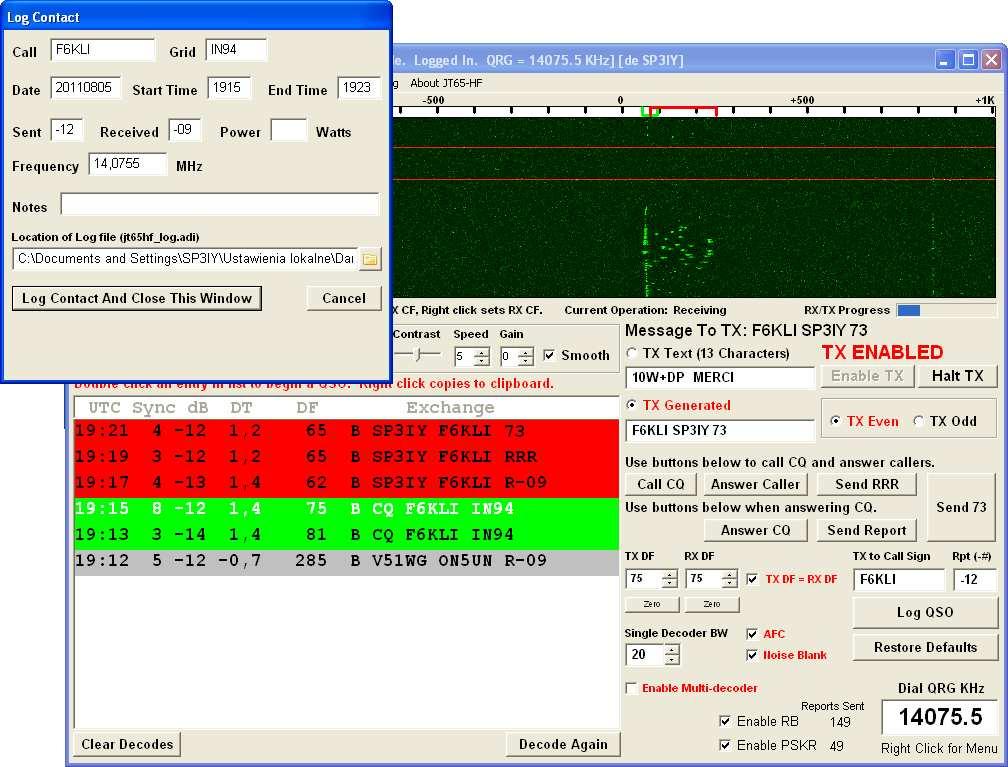Toggle TX DF = RX DF checkbox
Viewport: 1008px width, 767px height.
(752, 579)
